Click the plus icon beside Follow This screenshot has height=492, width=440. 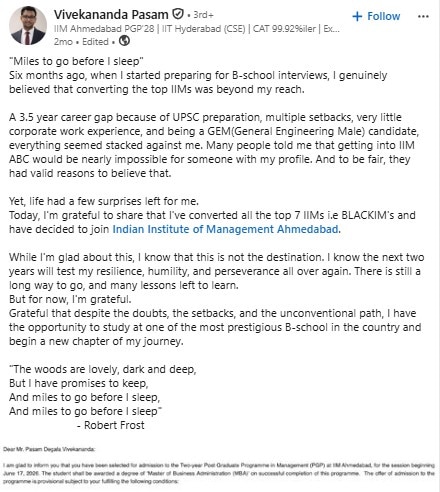click(x=357, y=16)
